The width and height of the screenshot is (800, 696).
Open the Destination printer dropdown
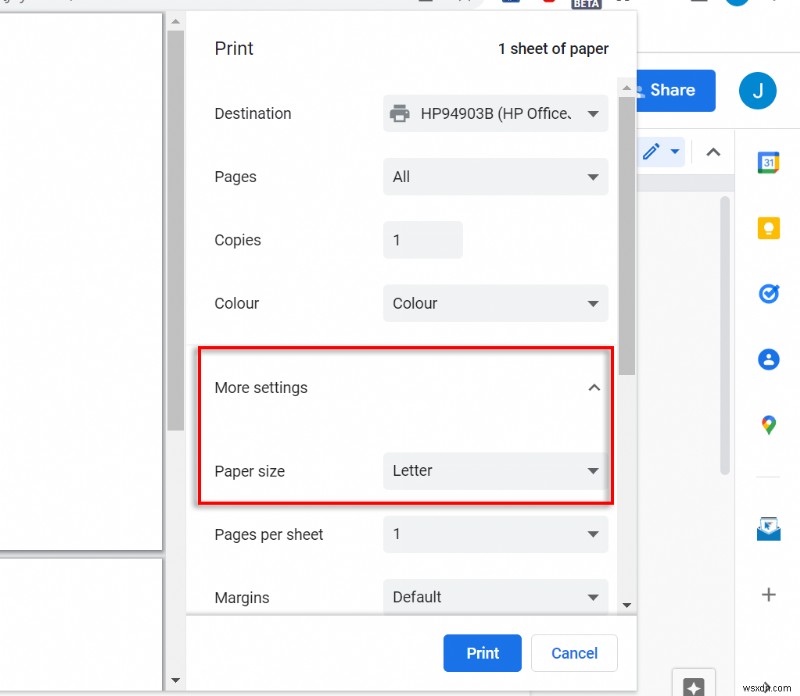tap(495, 113)
